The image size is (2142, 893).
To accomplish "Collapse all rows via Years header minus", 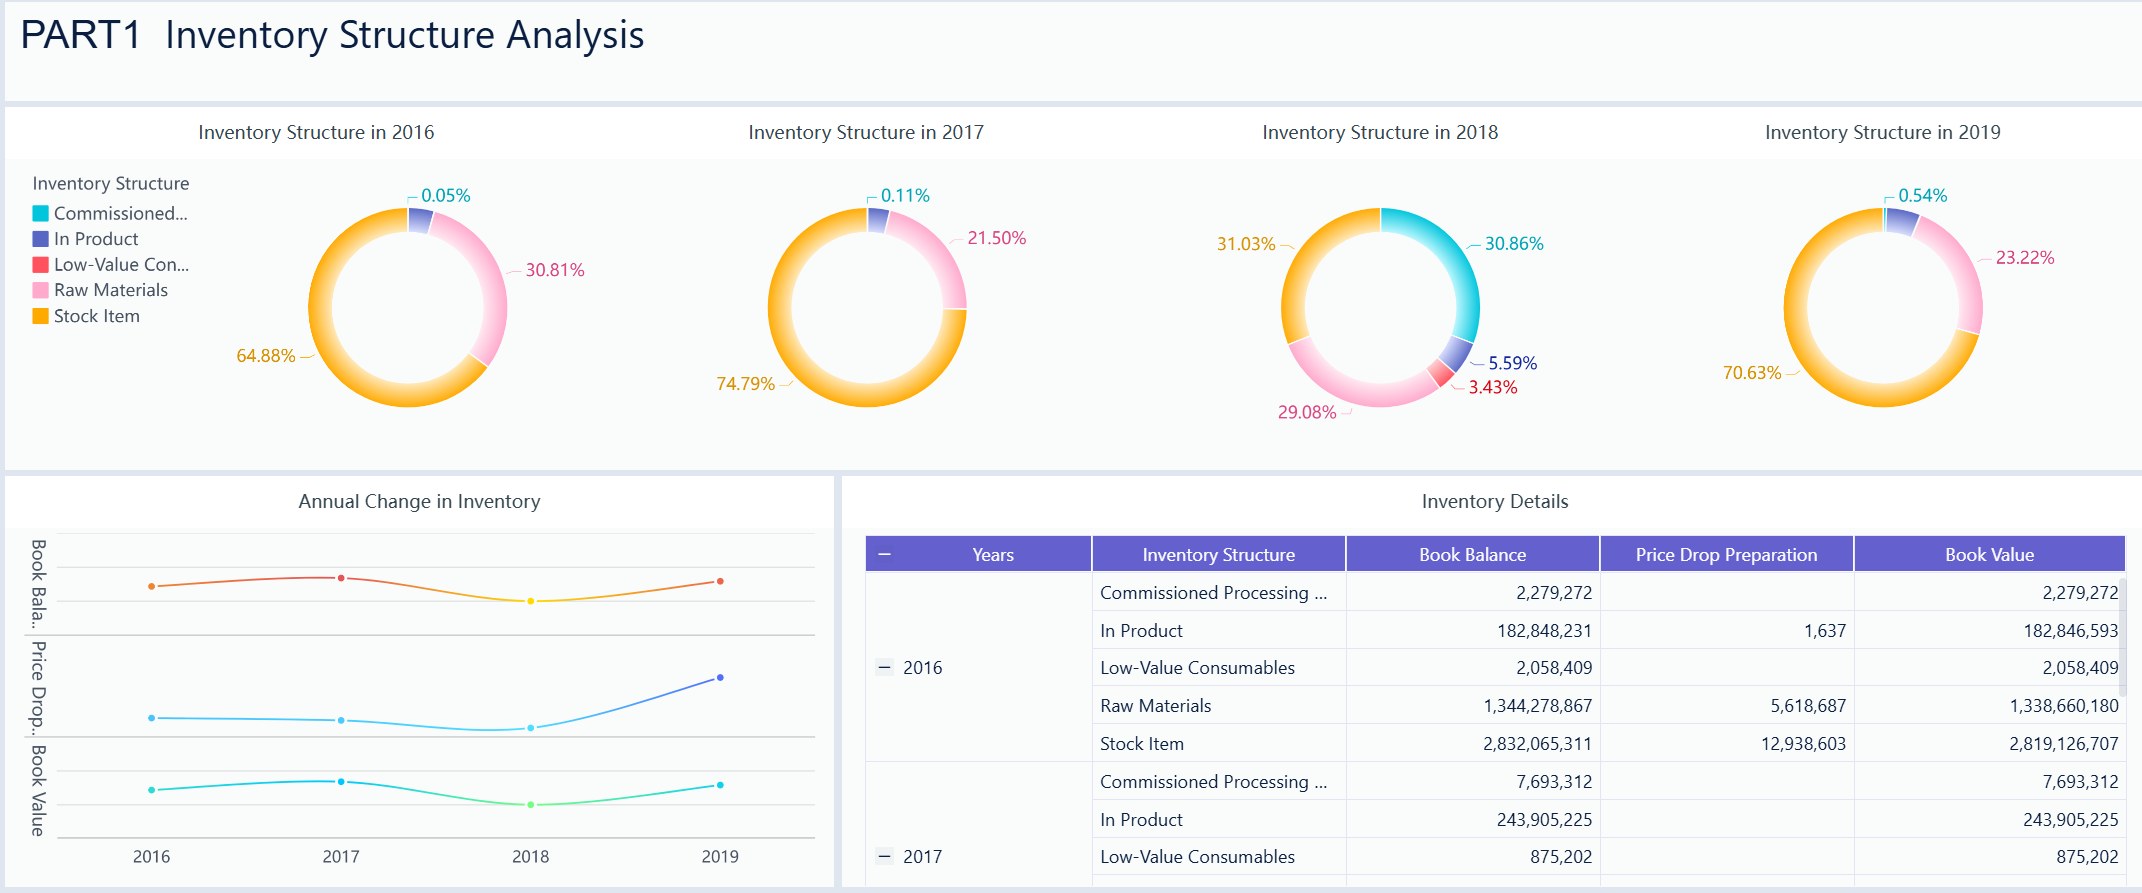I will coord(884,555).
